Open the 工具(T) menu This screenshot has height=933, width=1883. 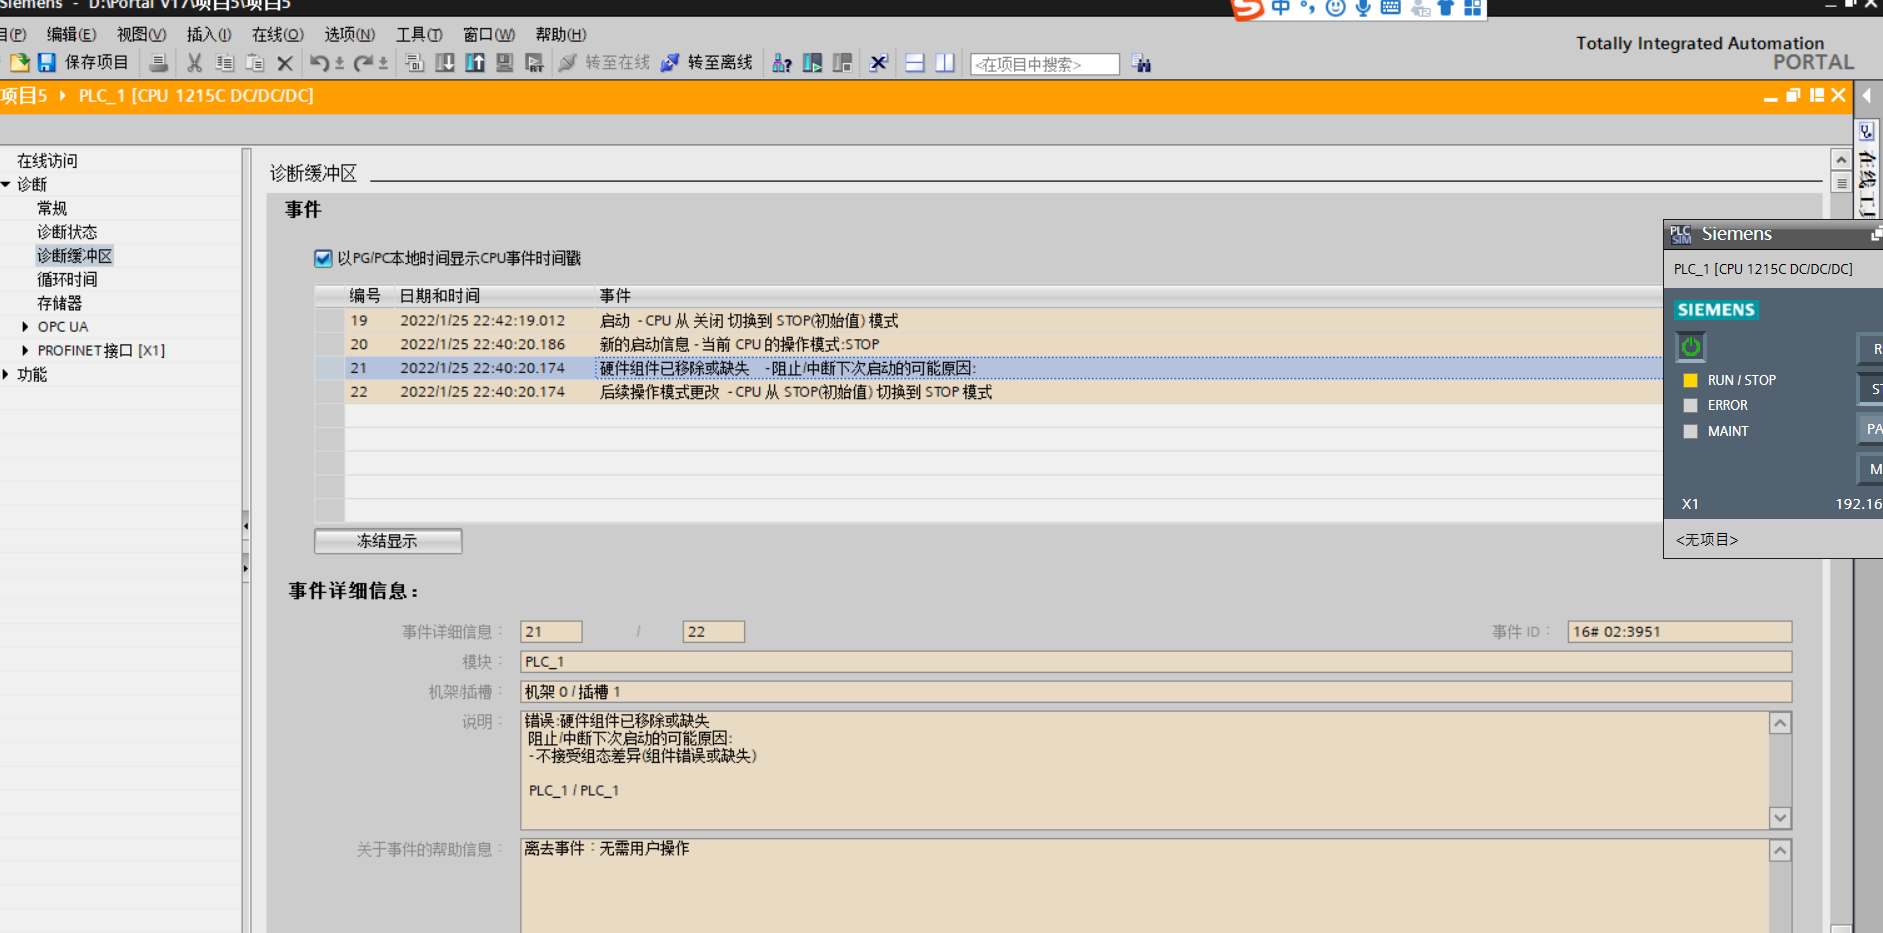(x=419, y=35)
